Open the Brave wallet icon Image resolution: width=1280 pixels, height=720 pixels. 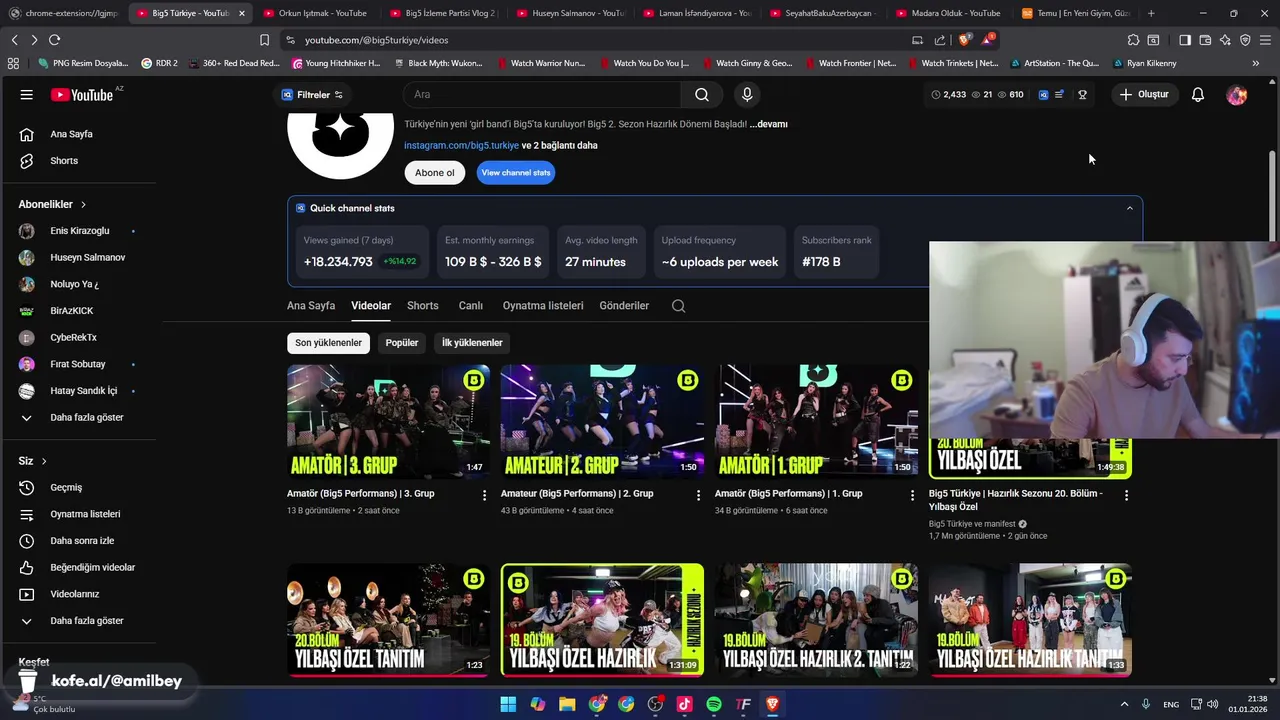[x=1205, y=40]
